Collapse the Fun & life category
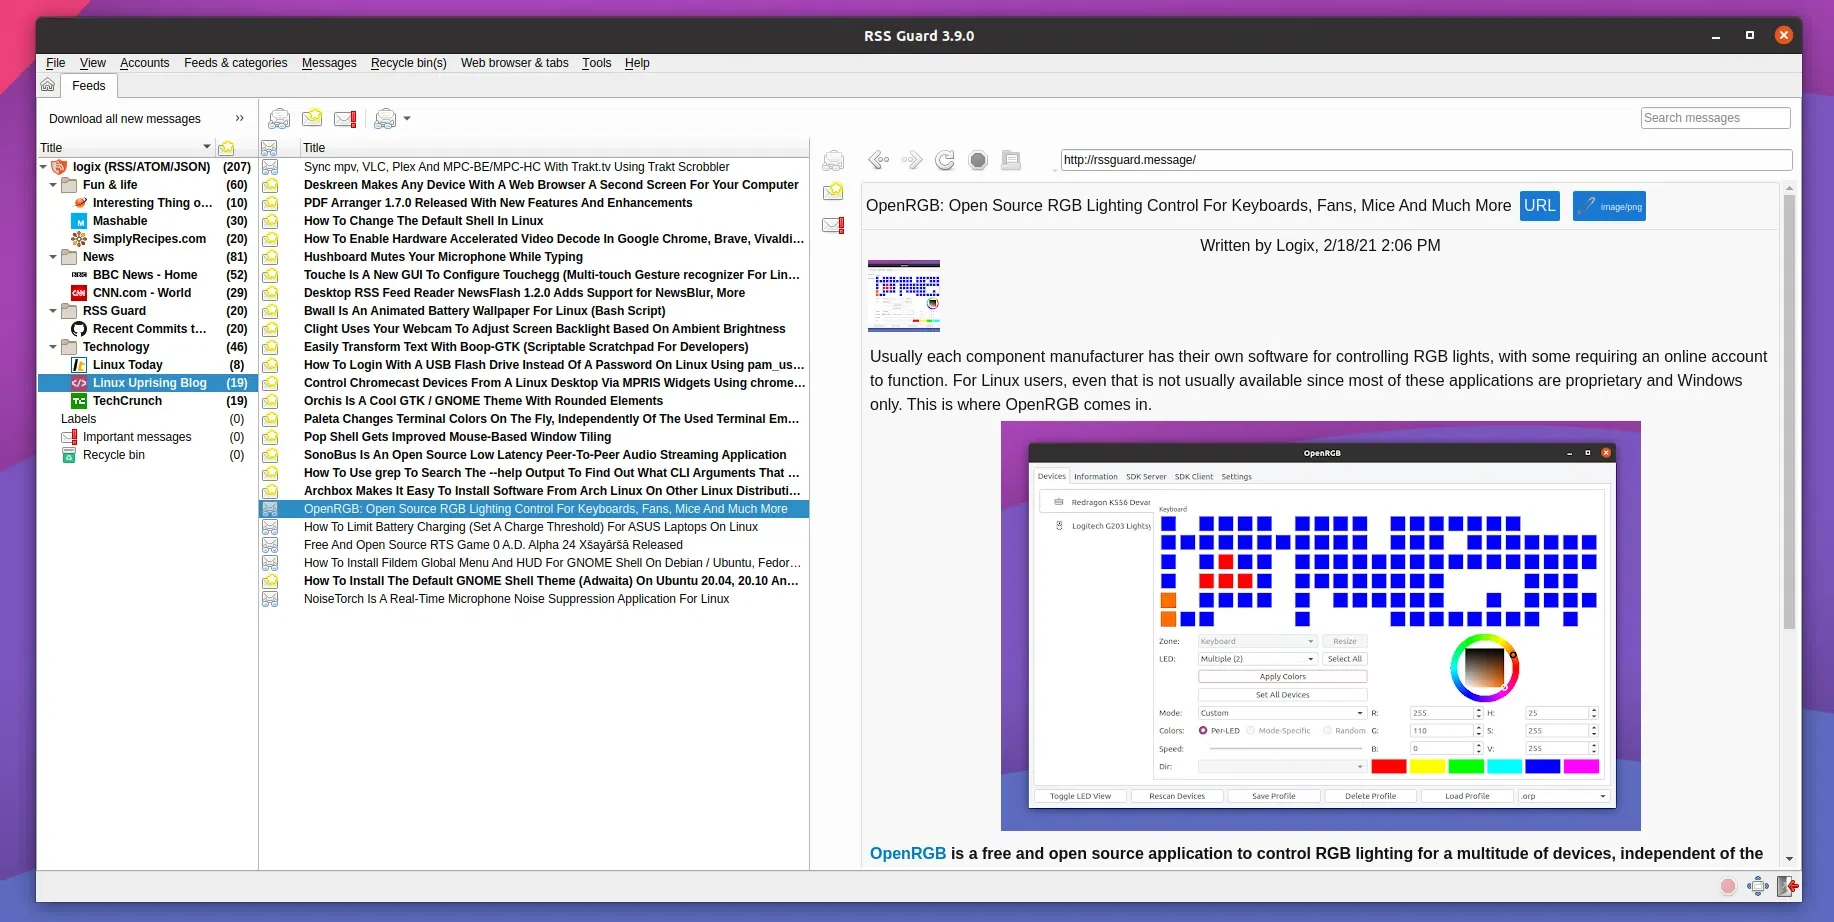The height and width of the screenshot is (922, 1834). pos(54,185)
